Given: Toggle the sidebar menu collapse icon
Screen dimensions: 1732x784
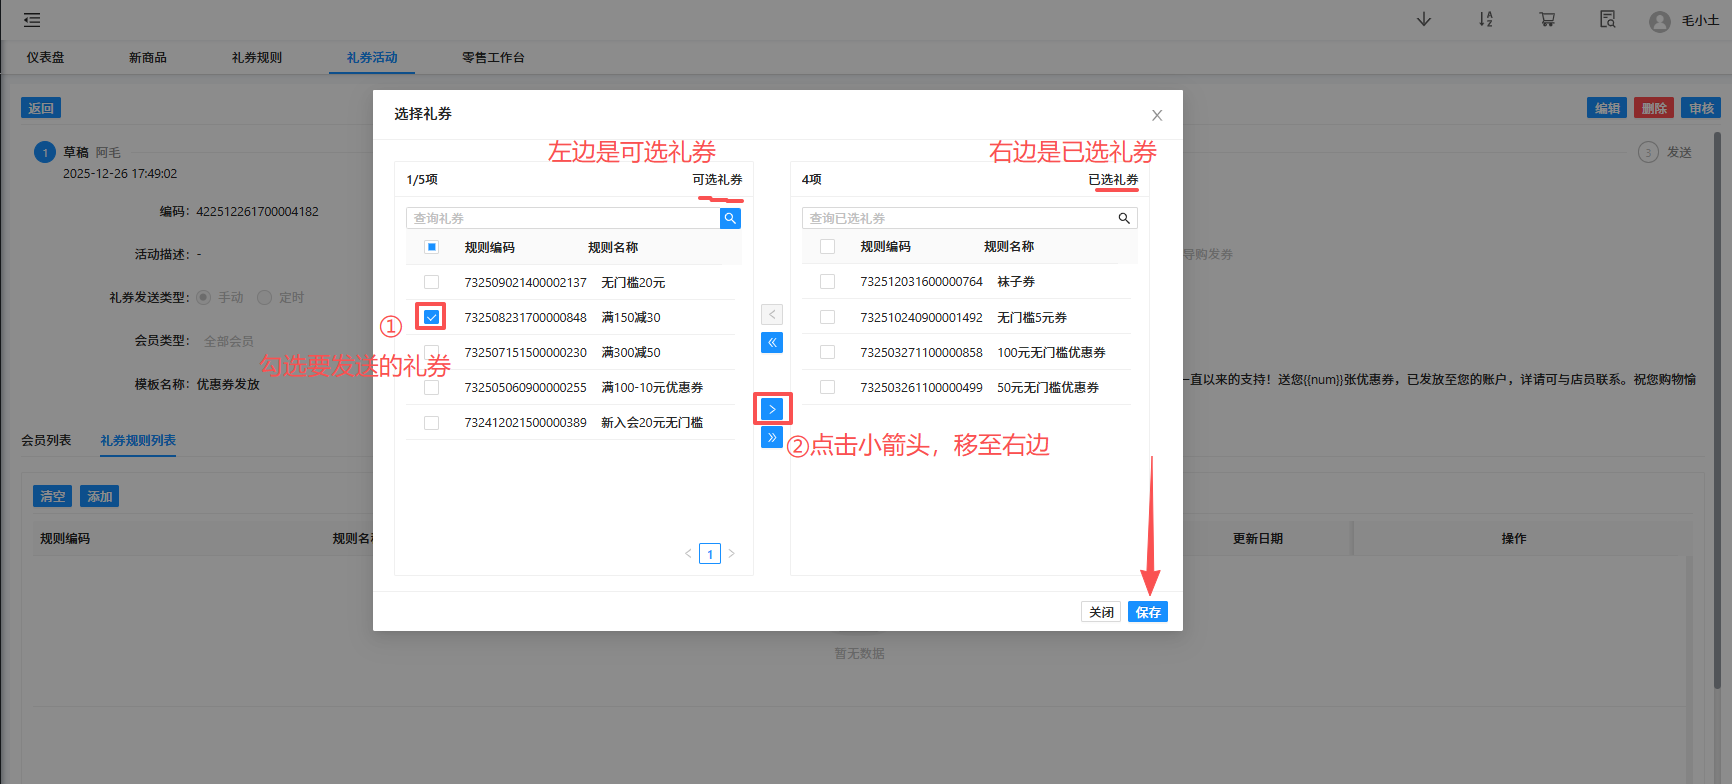Looking at the screenshot, I should tap(32, 20).
